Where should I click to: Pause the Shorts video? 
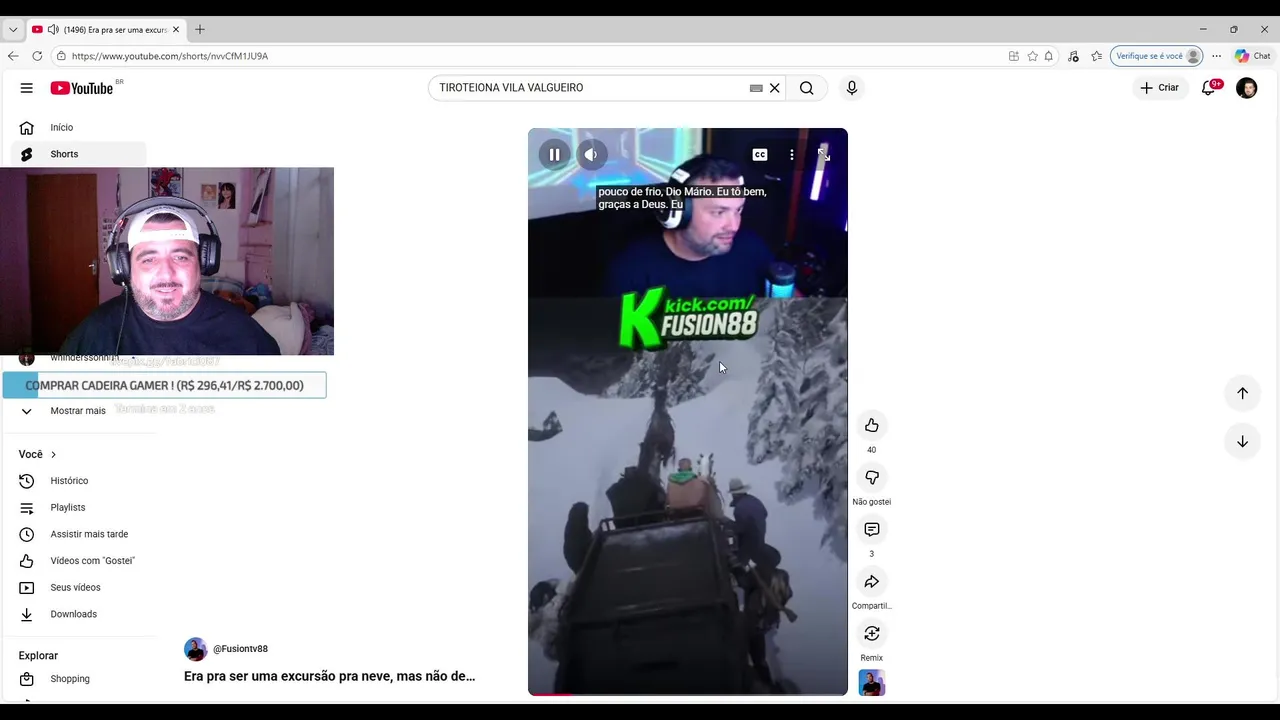pos(554,154)
